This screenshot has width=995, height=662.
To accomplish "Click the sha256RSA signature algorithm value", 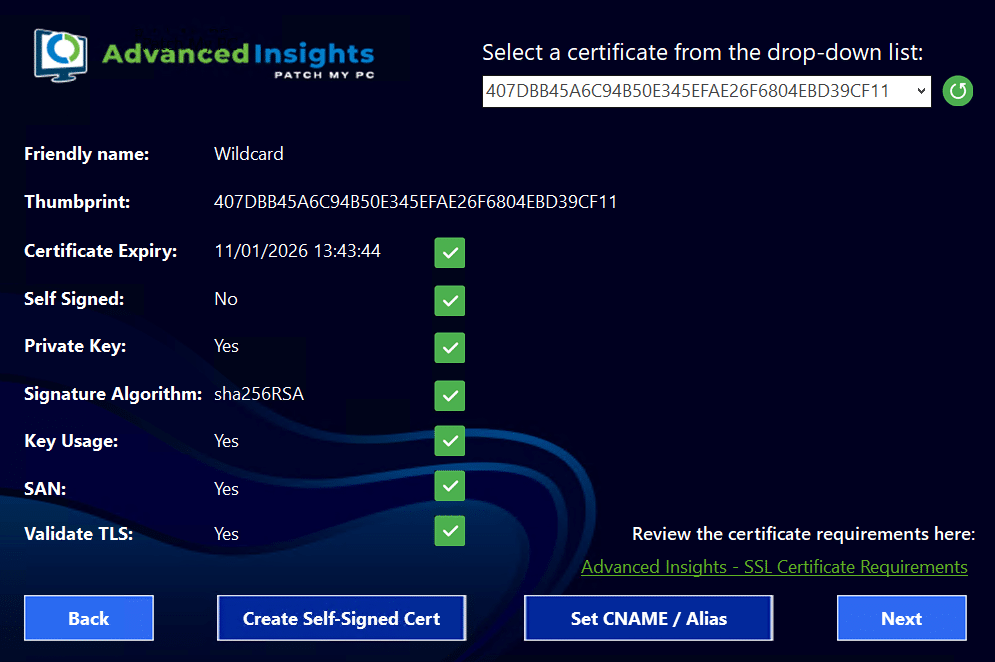I will pyautogui.click(x=259, y=394).
